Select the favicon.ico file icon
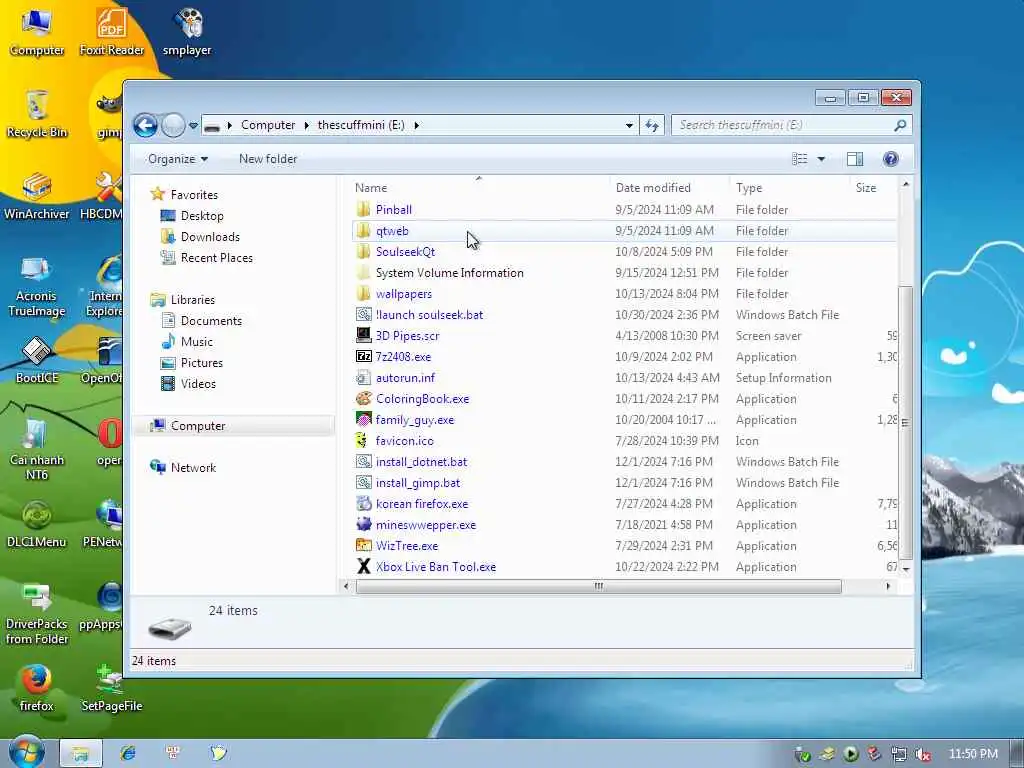 tap(363, 441)
